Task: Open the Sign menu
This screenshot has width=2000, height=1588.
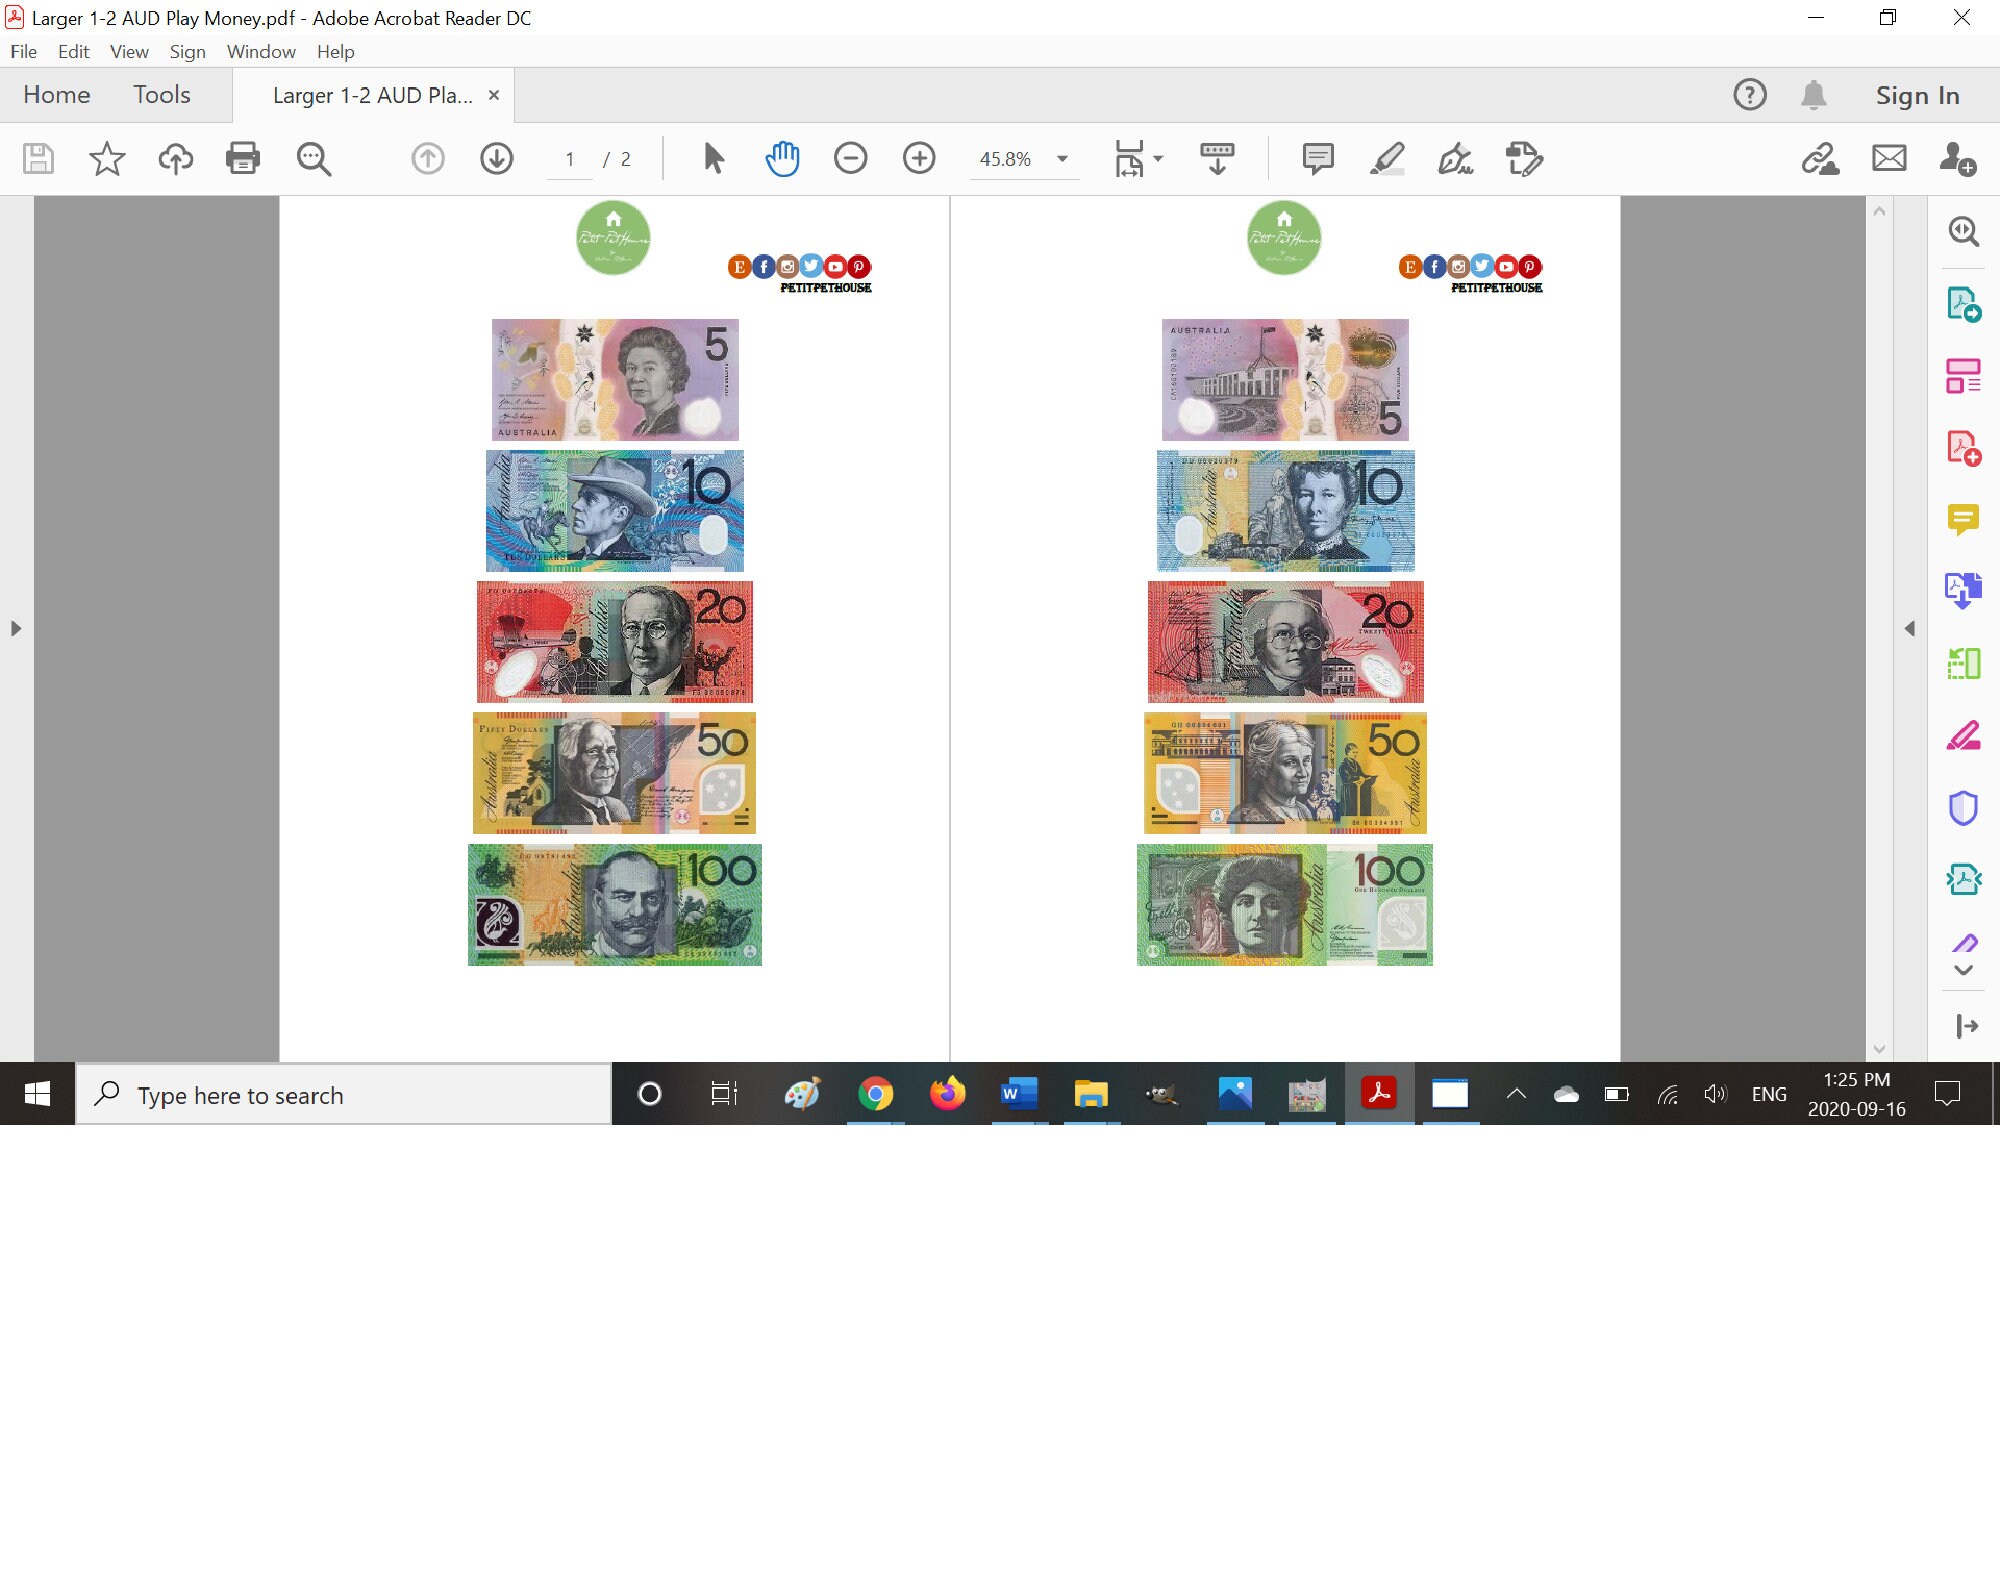Action: point(187,51)
